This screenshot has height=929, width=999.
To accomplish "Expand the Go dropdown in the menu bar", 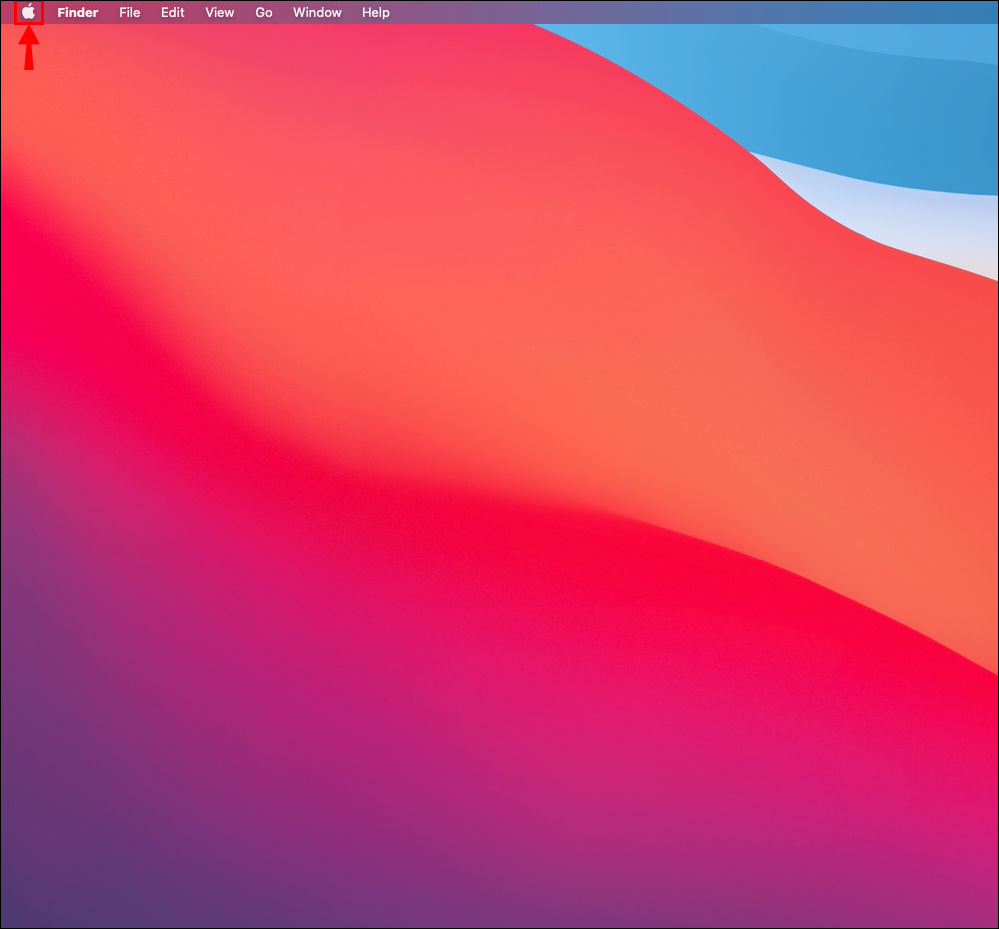I will tap(264, 12).
